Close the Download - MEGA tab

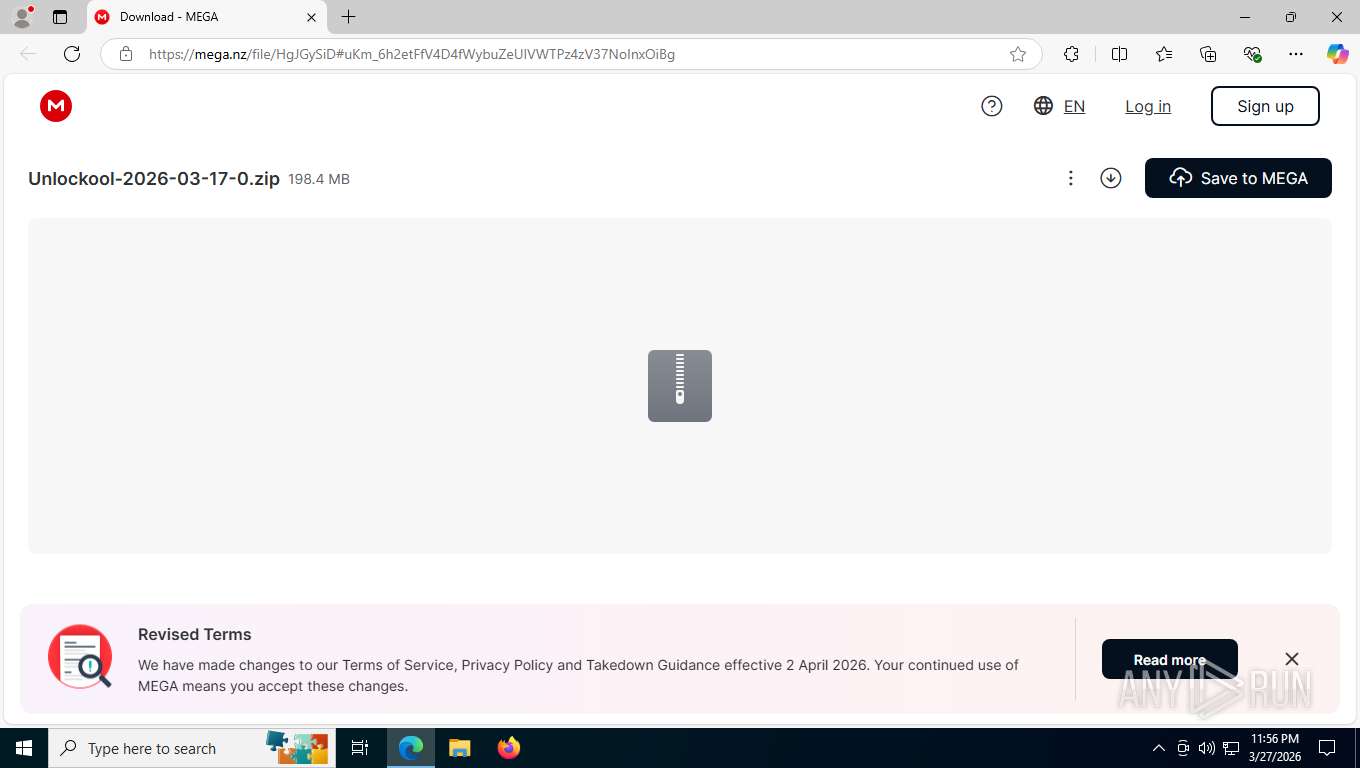[x=311, y=17]
